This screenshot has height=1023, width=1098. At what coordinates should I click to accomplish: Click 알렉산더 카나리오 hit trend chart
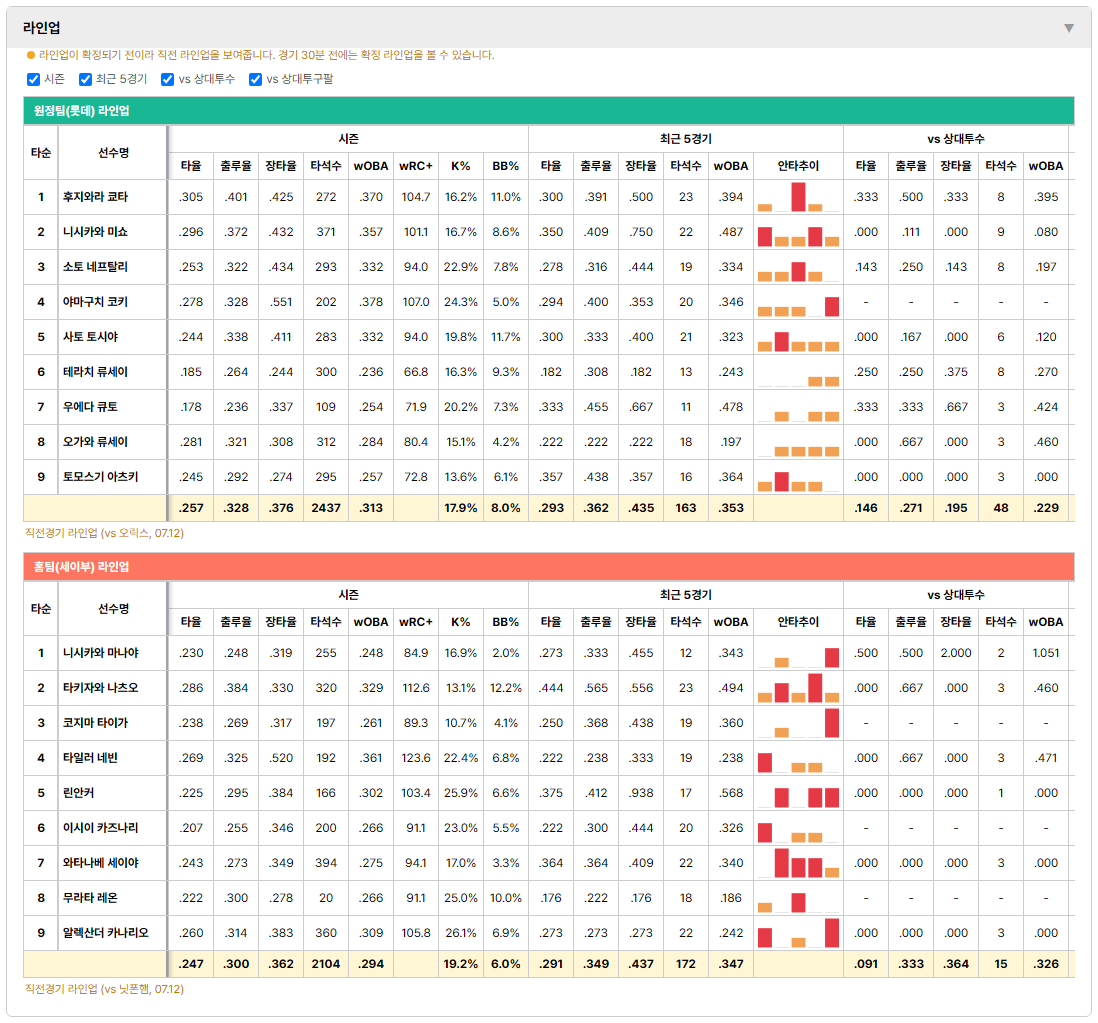pos(798,933)
